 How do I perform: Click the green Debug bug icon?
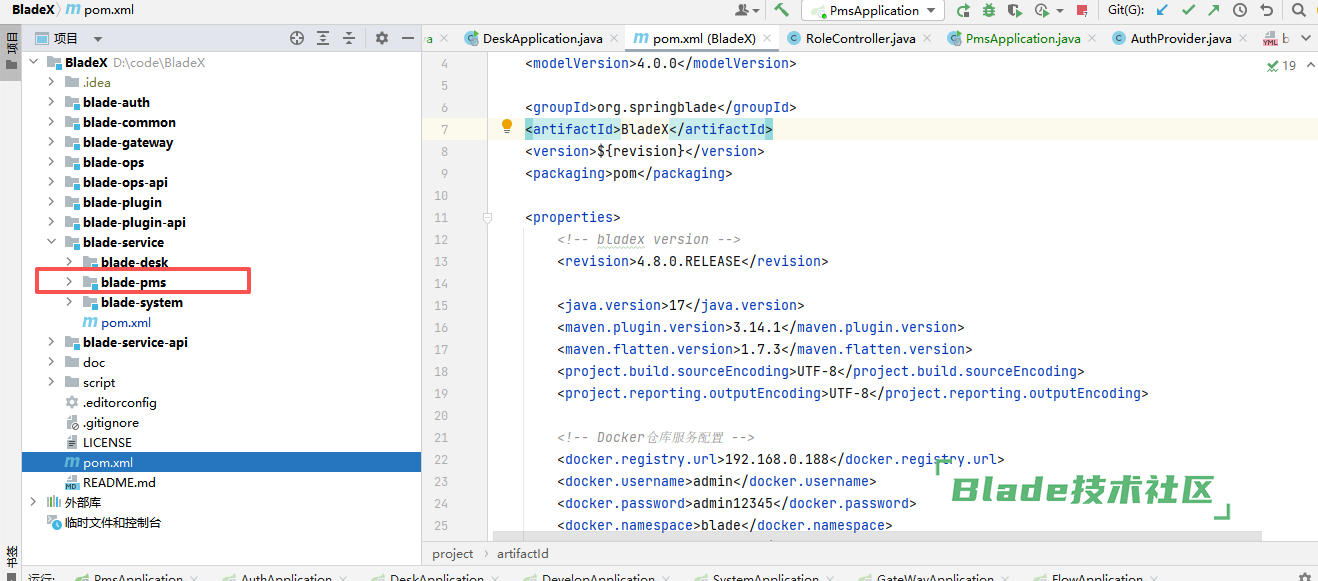[x=989, y=10]
